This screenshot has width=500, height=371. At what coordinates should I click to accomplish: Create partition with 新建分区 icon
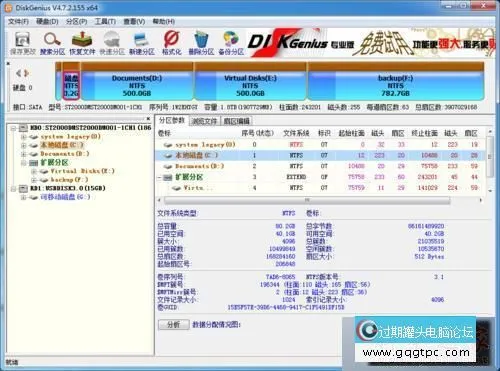142,43
